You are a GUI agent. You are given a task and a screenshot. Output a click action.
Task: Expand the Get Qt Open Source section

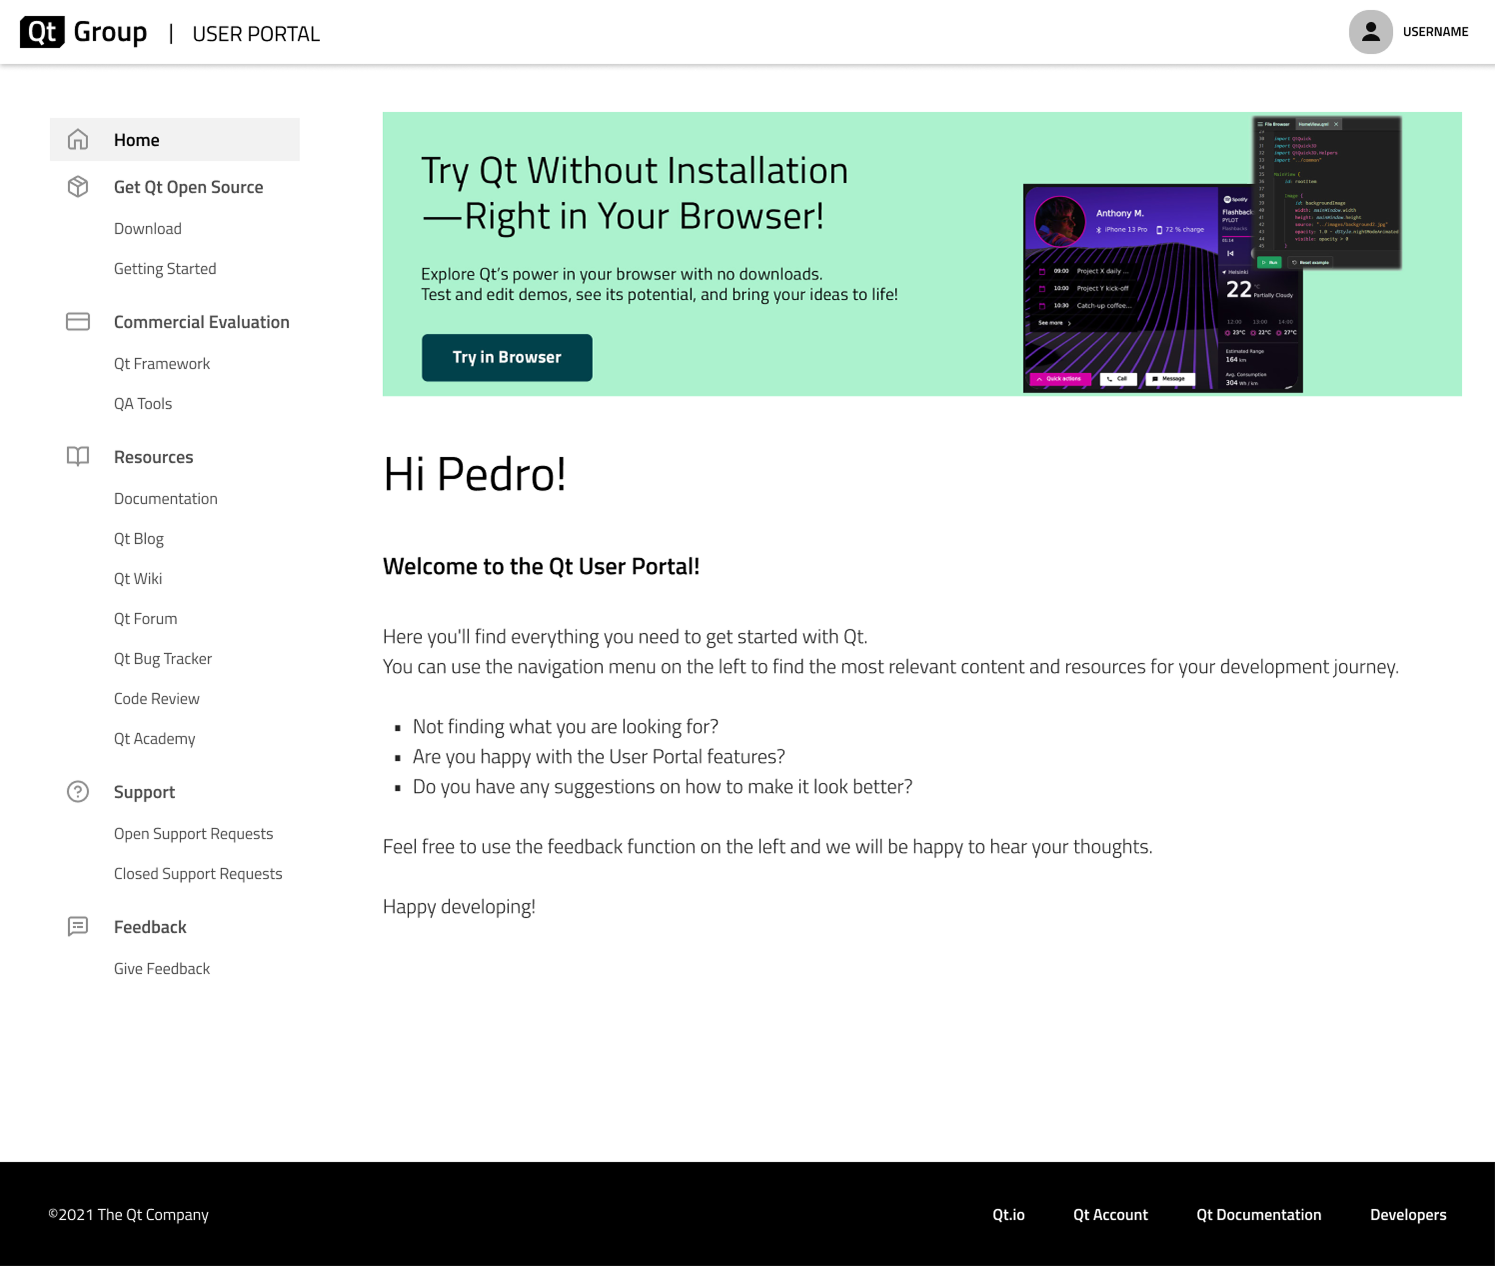(188, 186)
